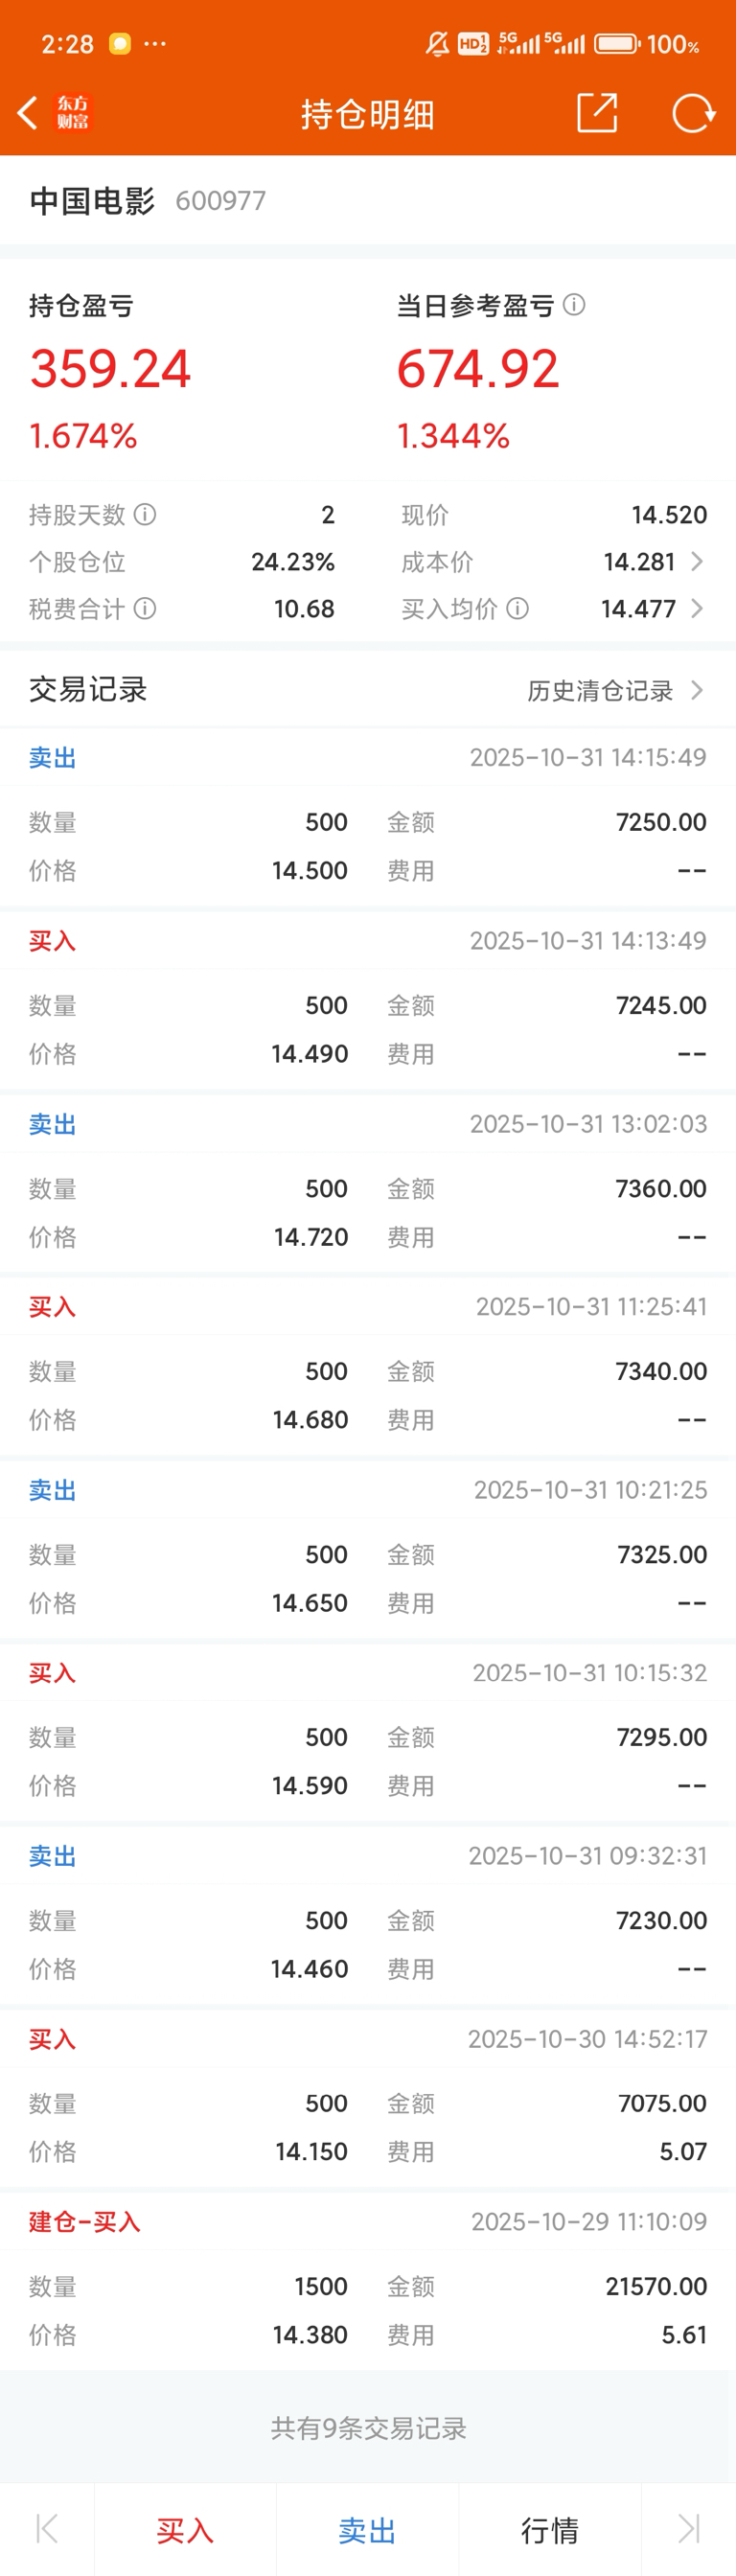Image resolution: width=736 pixels, height=2576 pixels.
Task: Expand the 成本价 14.281 chevron
Action: [x=697, y=562]
